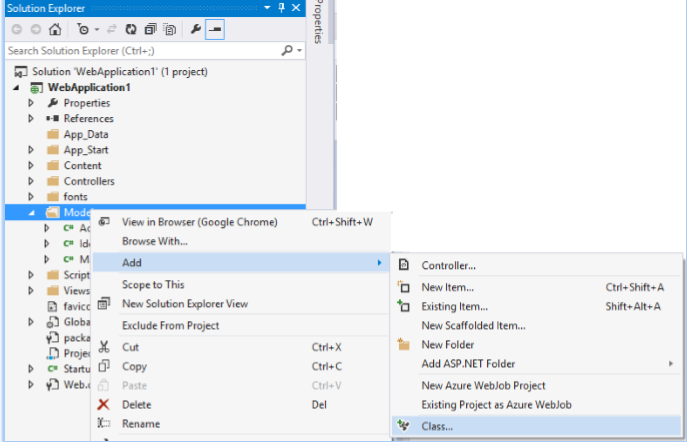
Task: Click the Rename icon
Action: (104, 423)
